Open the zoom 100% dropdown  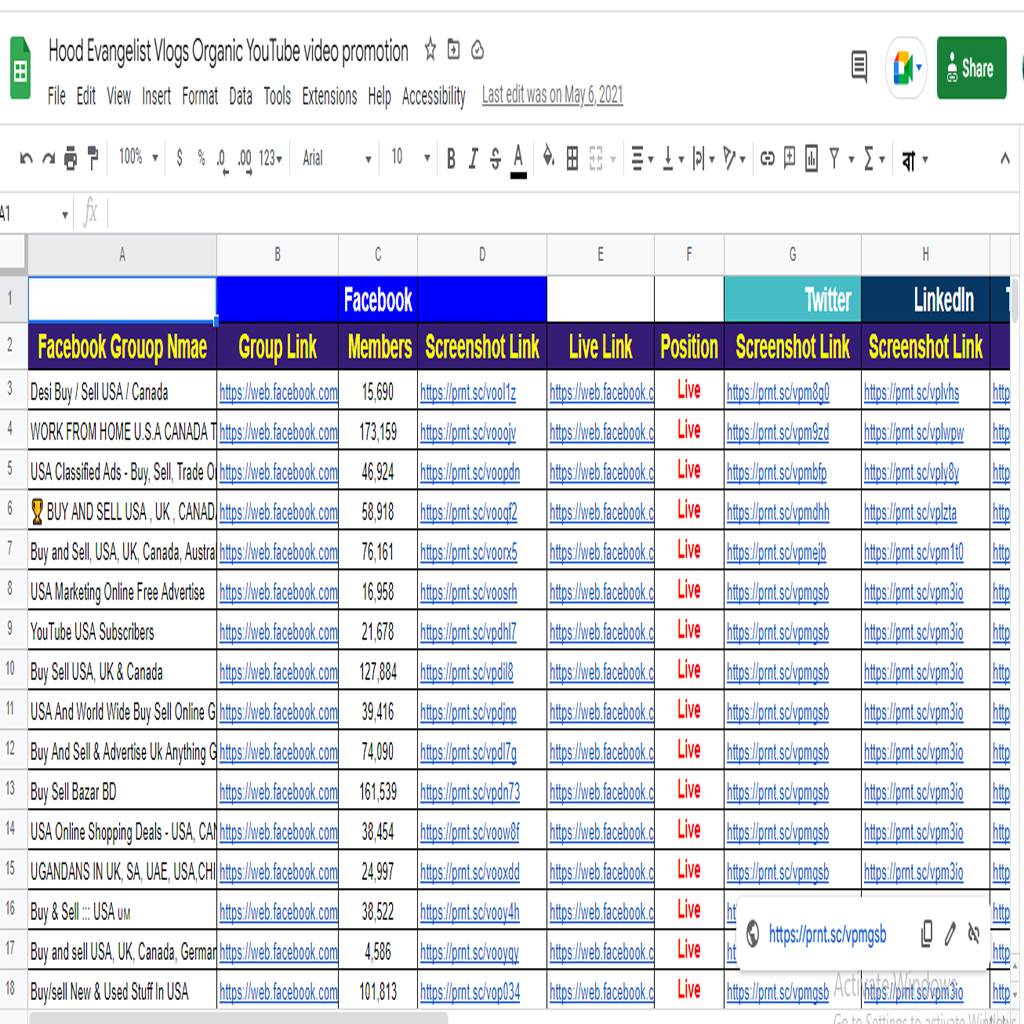[x=138, y=157]
